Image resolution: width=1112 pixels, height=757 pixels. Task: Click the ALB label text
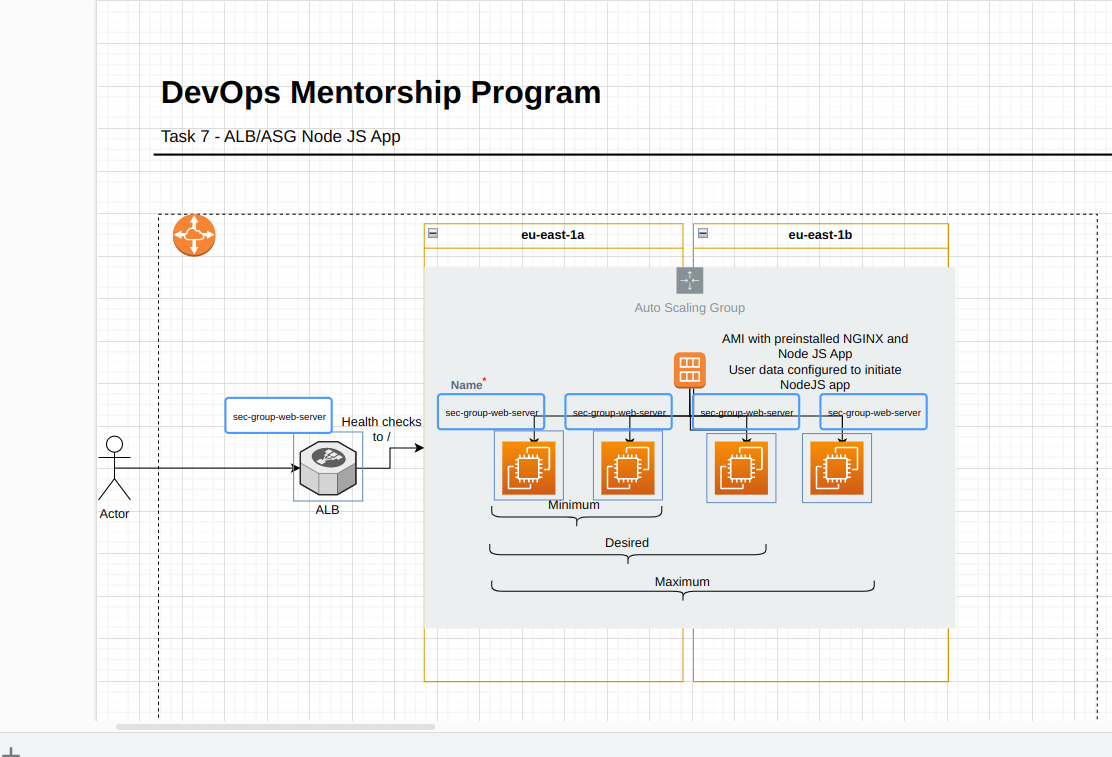pyautogui.click(x=328, y=510)
